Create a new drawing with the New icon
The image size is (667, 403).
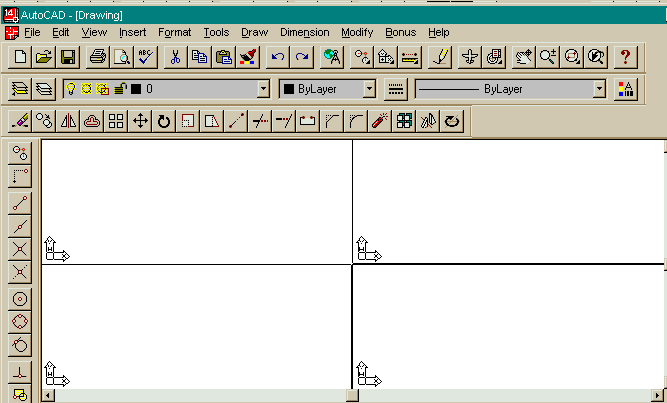[20, 57]
